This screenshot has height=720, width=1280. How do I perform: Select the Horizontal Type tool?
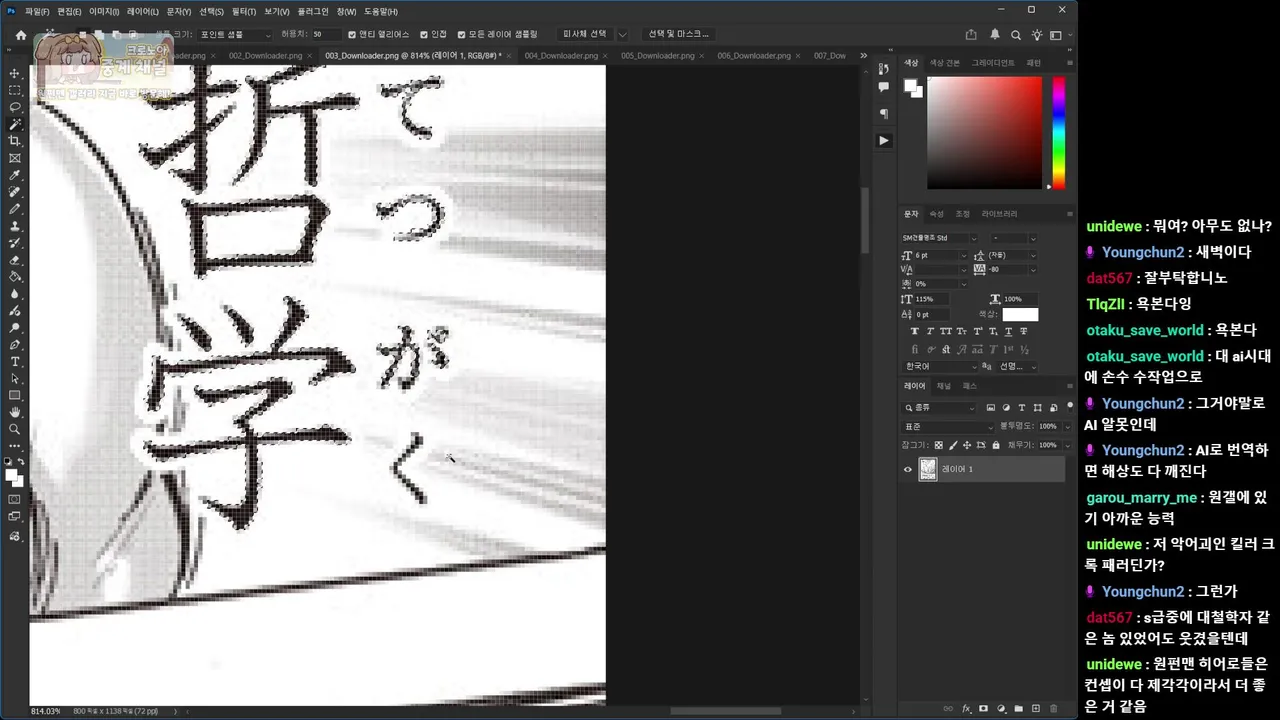(15, 361)
